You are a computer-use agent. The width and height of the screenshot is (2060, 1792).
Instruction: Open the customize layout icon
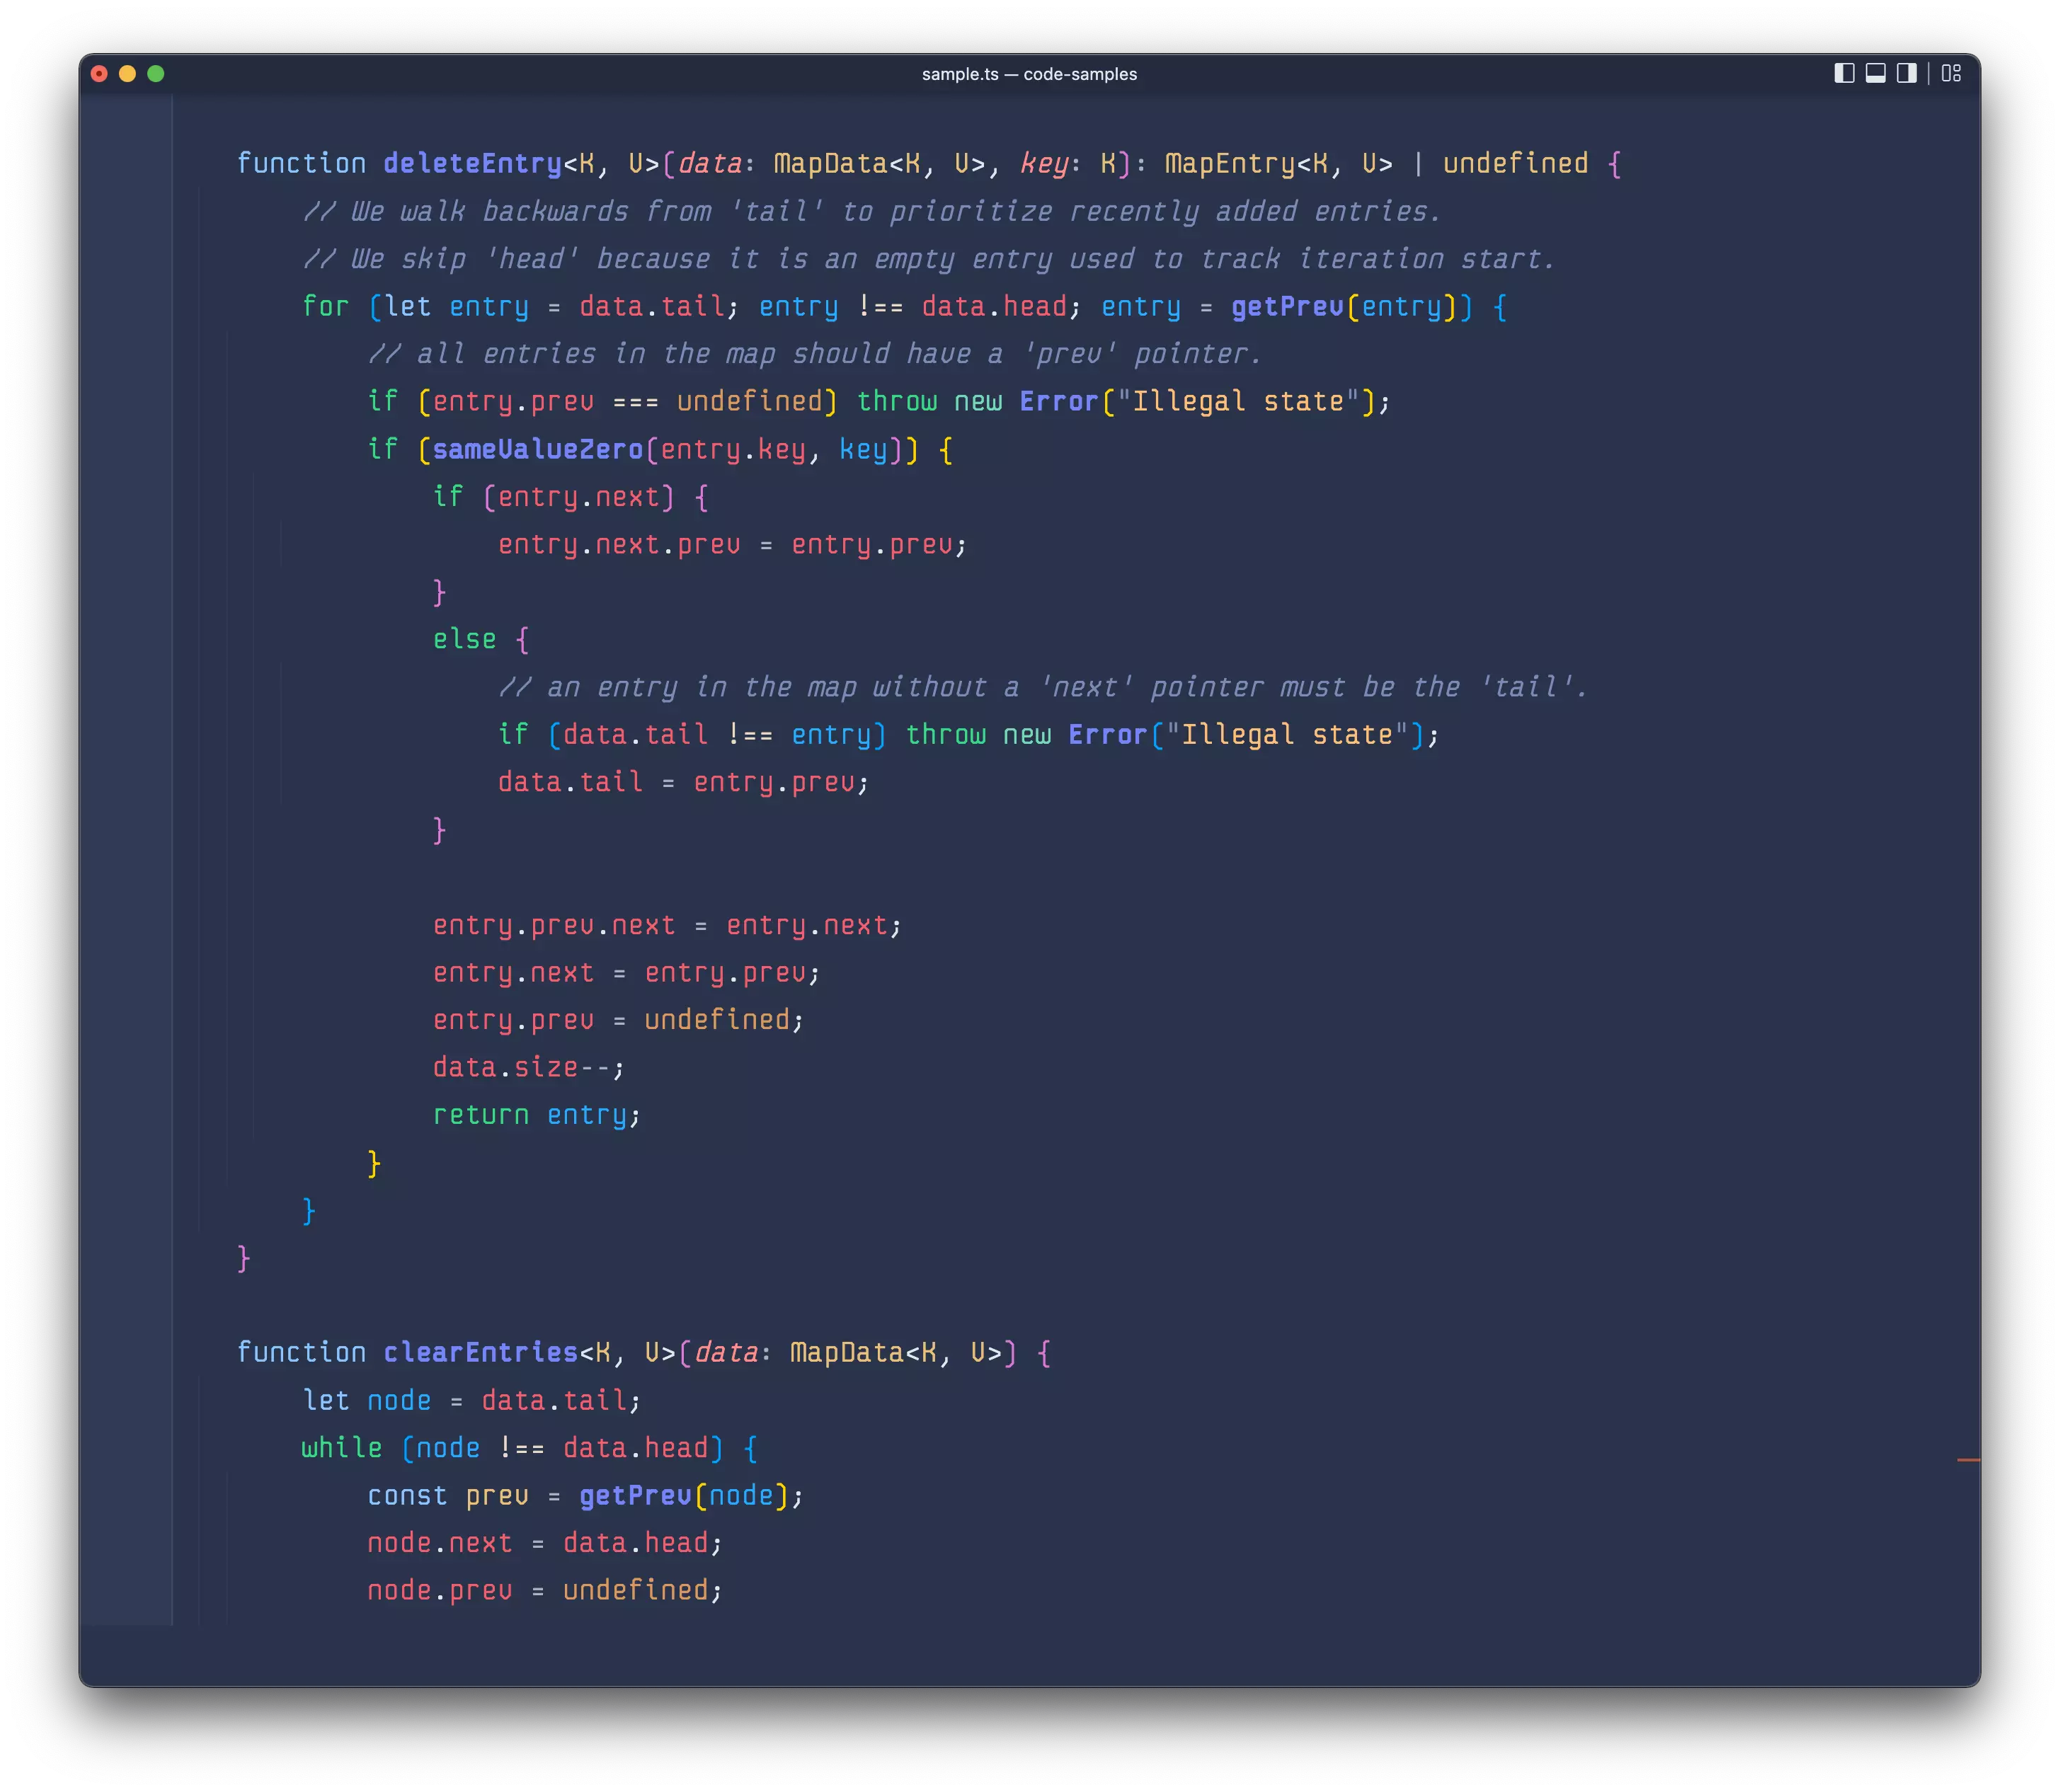coord(1950,73)
